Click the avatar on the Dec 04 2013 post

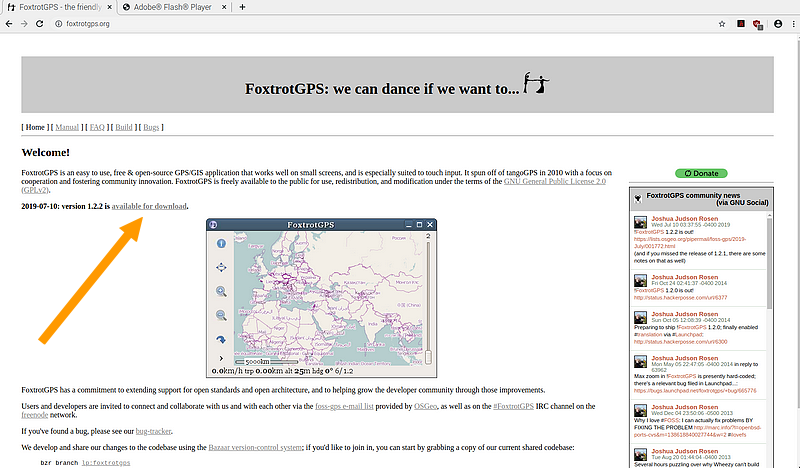640,410
